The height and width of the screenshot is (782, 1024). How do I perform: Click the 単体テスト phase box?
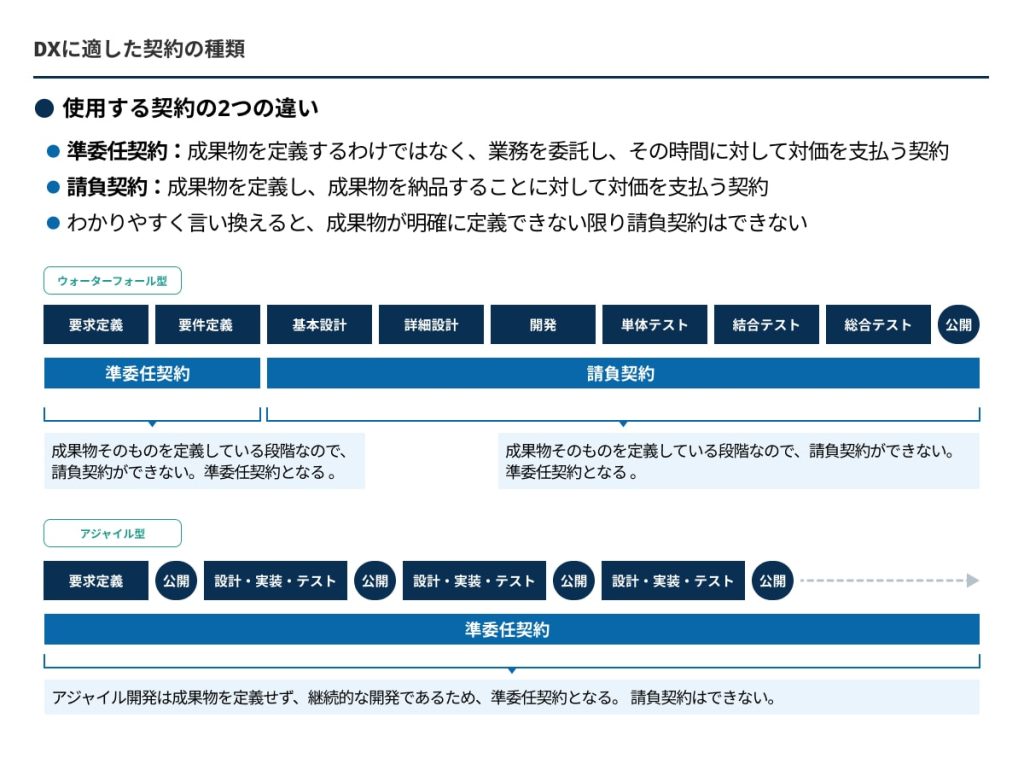point(654,325)
